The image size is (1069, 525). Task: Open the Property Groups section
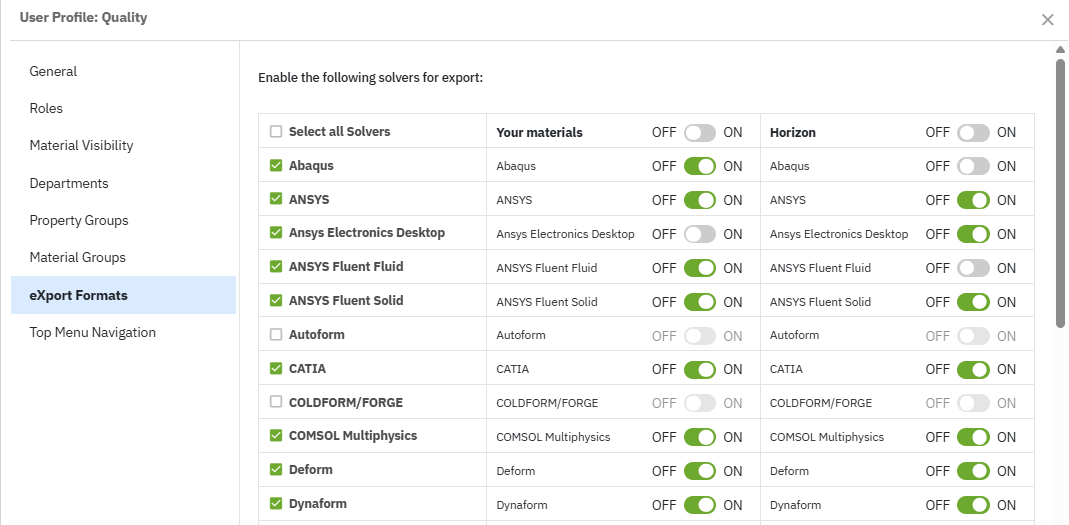(79, 221)
